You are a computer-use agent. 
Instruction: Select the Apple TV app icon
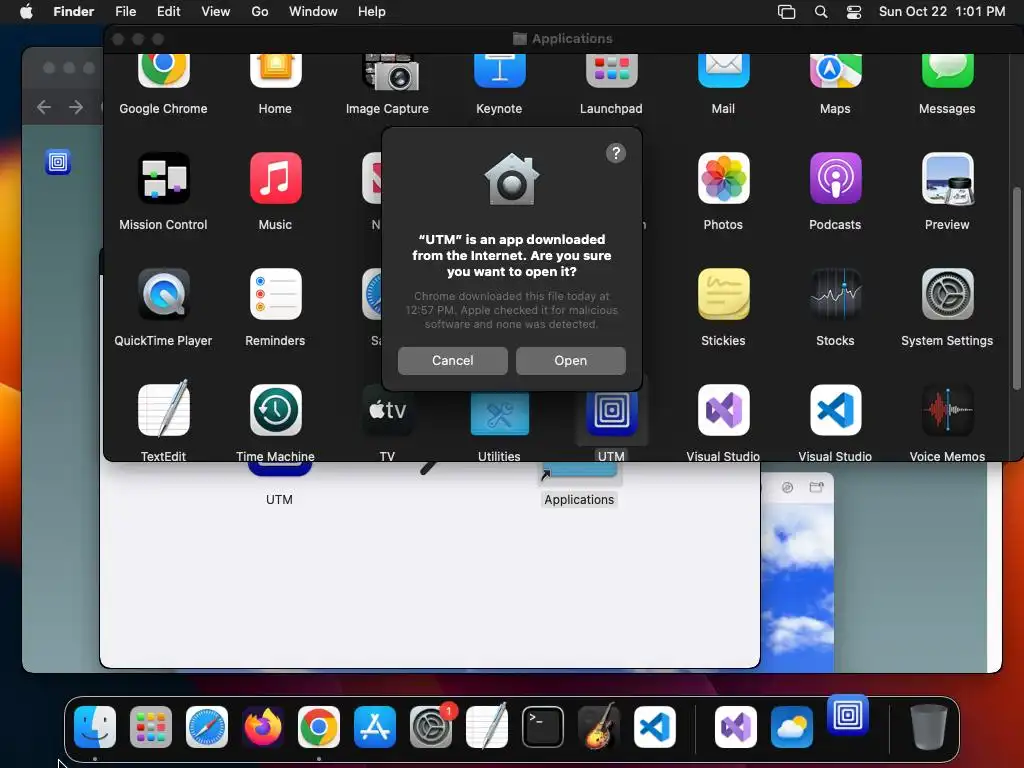(387, 409)
